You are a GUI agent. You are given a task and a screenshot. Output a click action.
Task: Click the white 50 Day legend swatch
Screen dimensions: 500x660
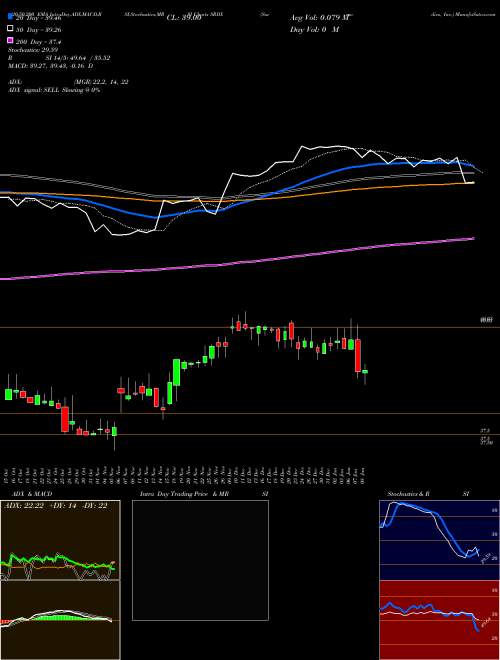point(10,29)
